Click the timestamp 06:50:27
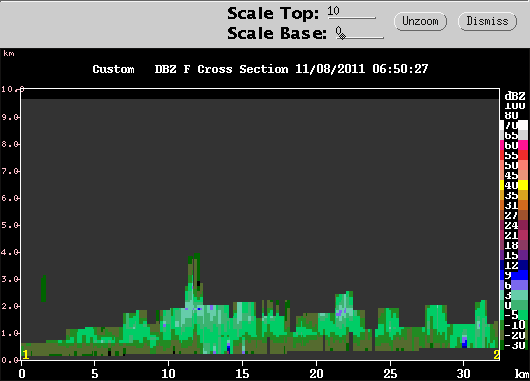Viewport: 530px width, 381px height. pos(400,69)
